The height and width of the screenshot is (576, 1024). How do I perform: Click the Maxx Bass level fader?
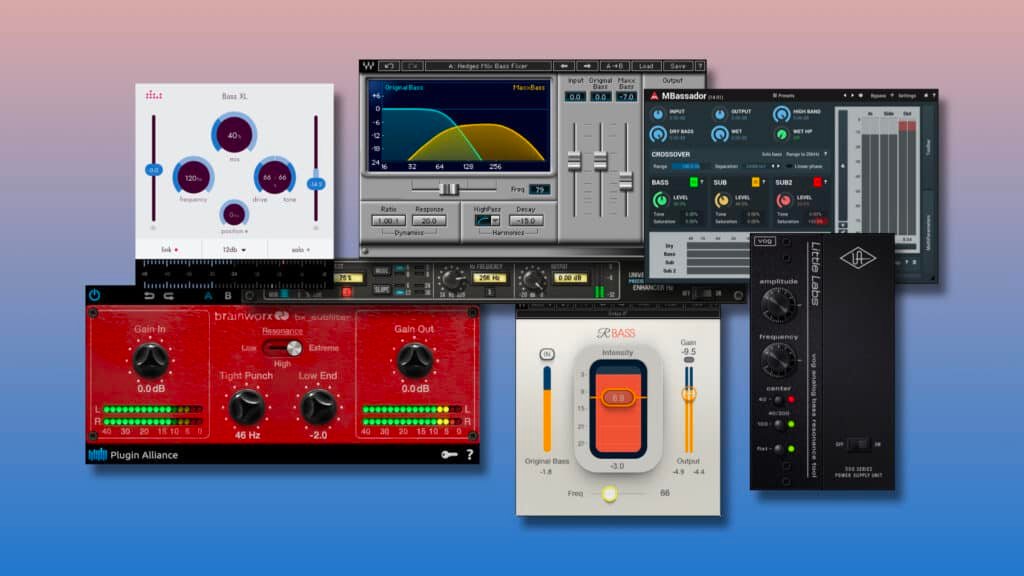626,181
